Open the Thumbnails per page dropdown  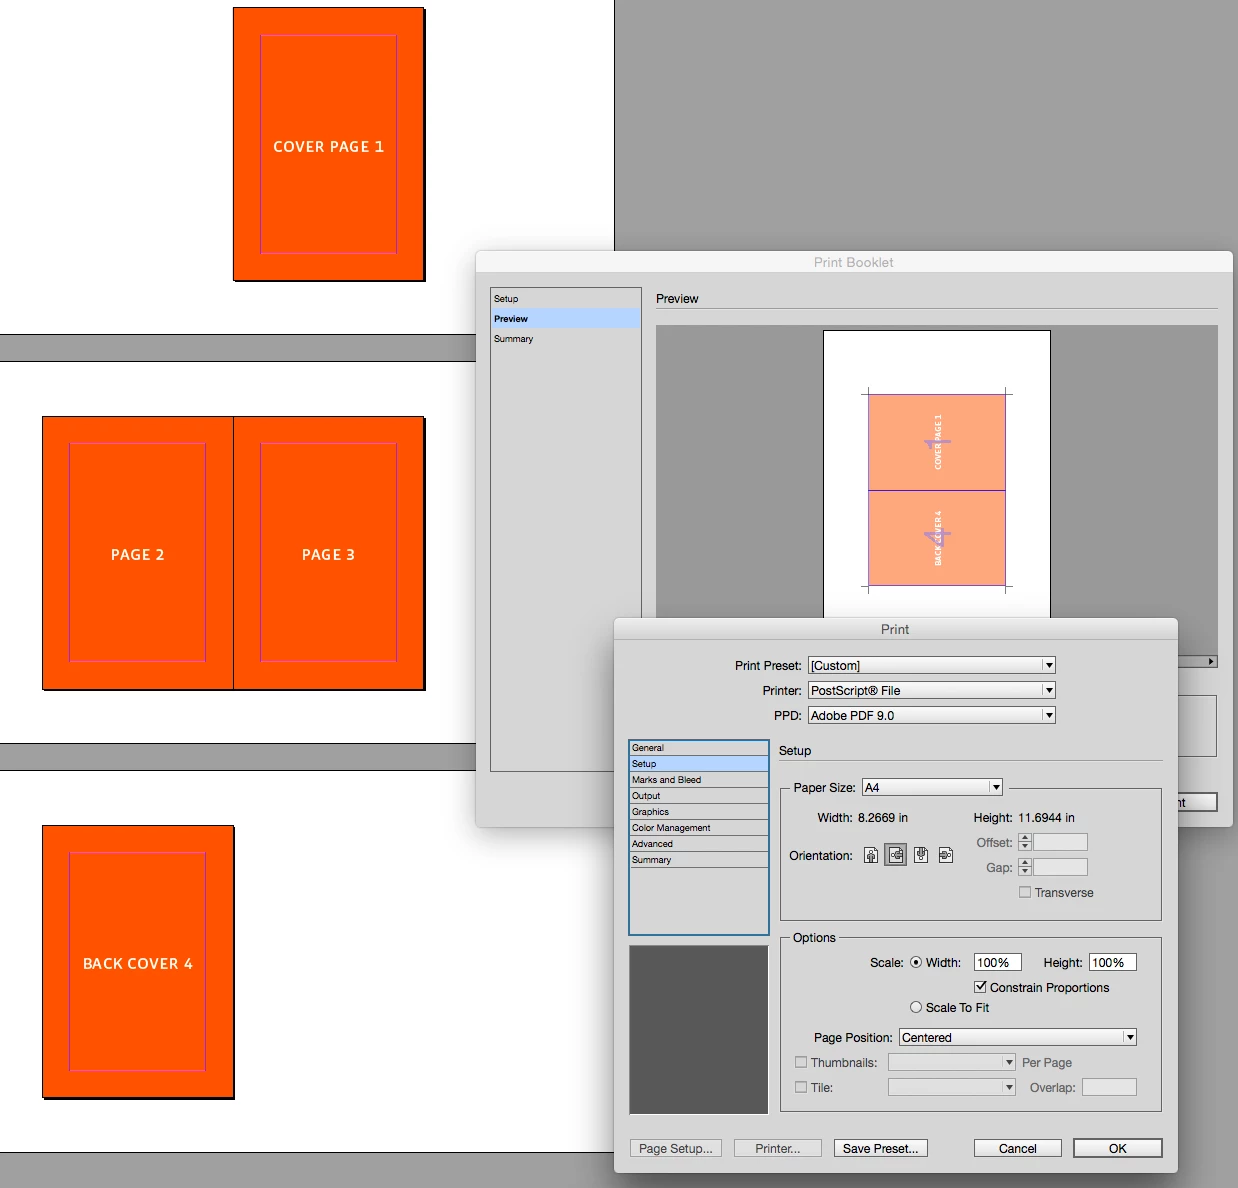[952, 1062]
